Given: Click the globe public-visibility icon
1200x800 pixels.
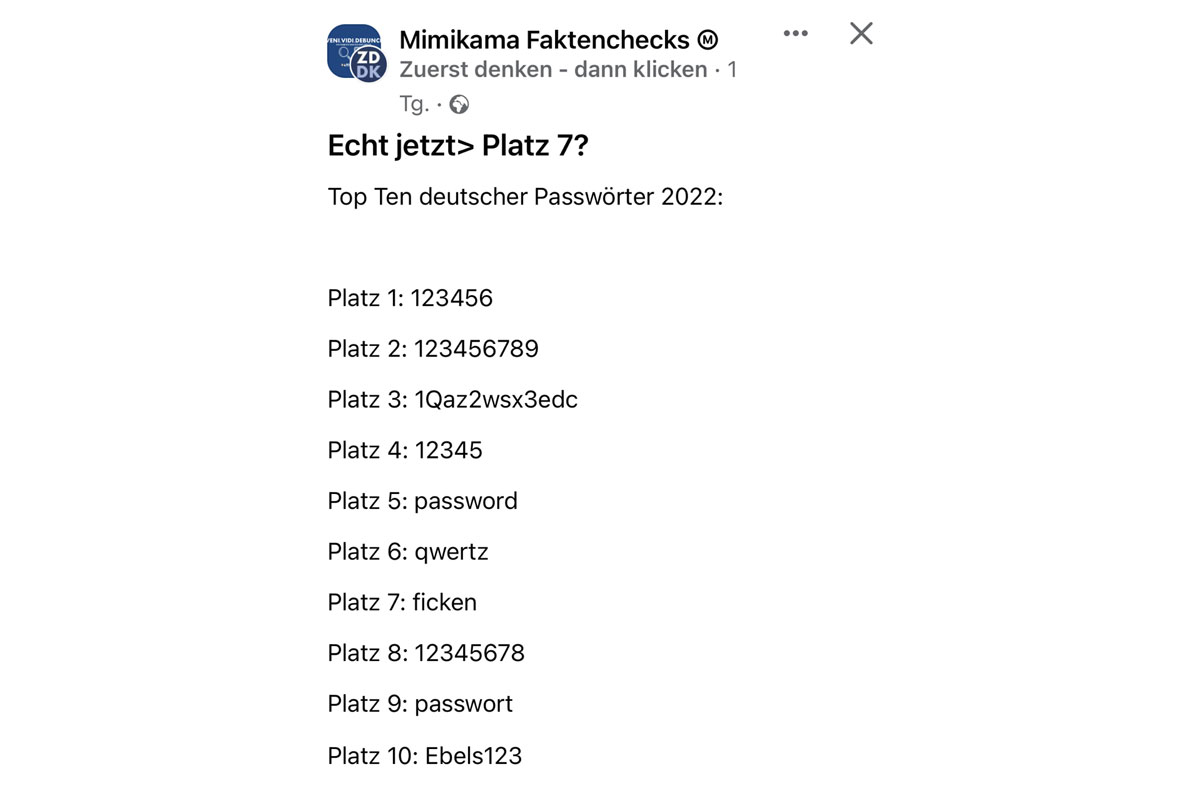Looking at the screenshot, I should pos(459,104).
